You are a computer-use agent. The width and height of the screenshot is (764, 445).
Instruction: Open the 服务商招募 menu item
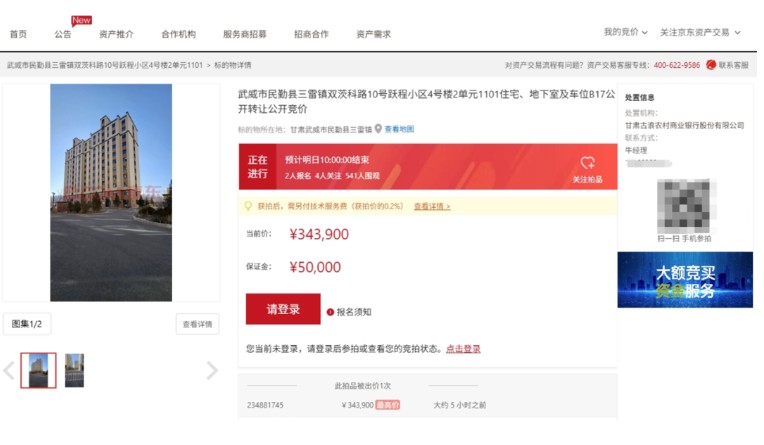[x=244, y=34]
